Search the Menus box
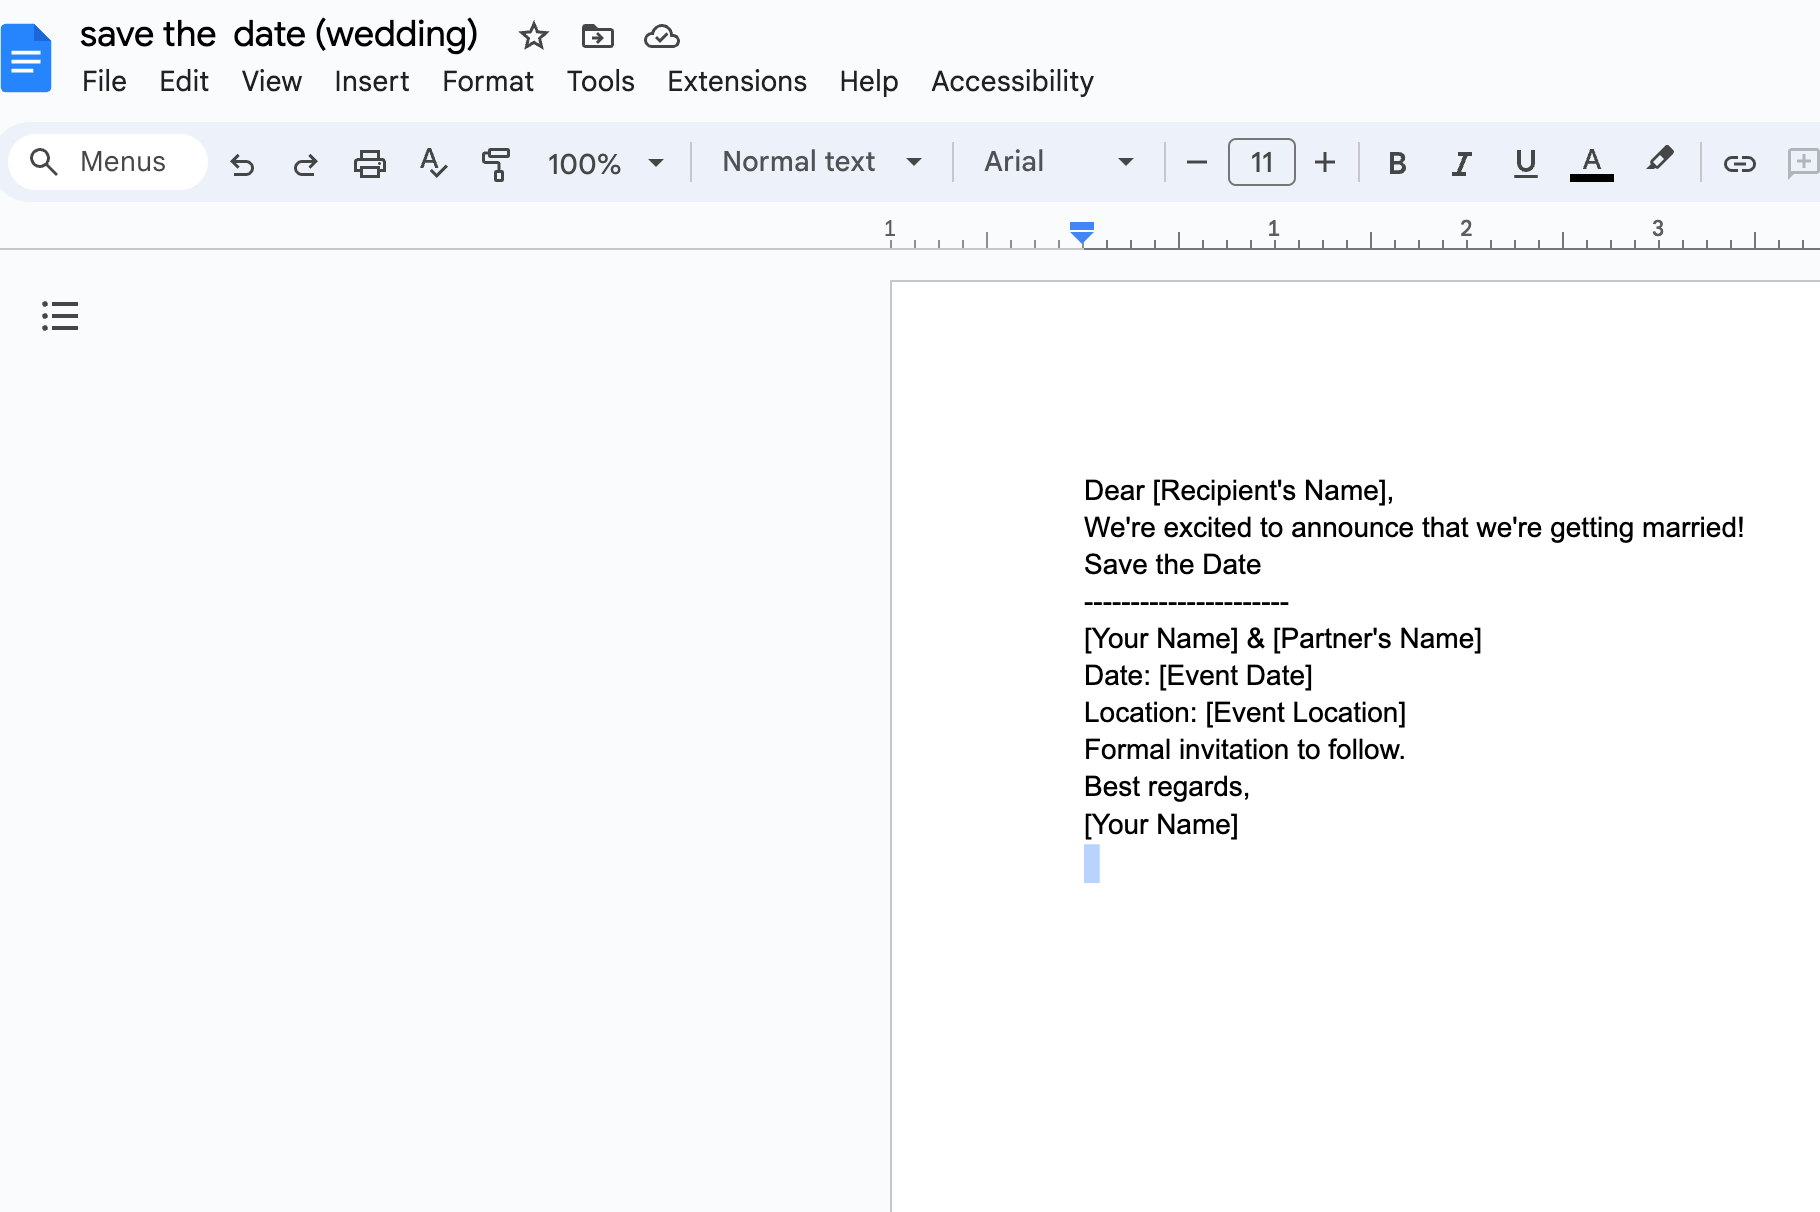Viewport: 1820px width, 1212px height. [x=108, y=162]
